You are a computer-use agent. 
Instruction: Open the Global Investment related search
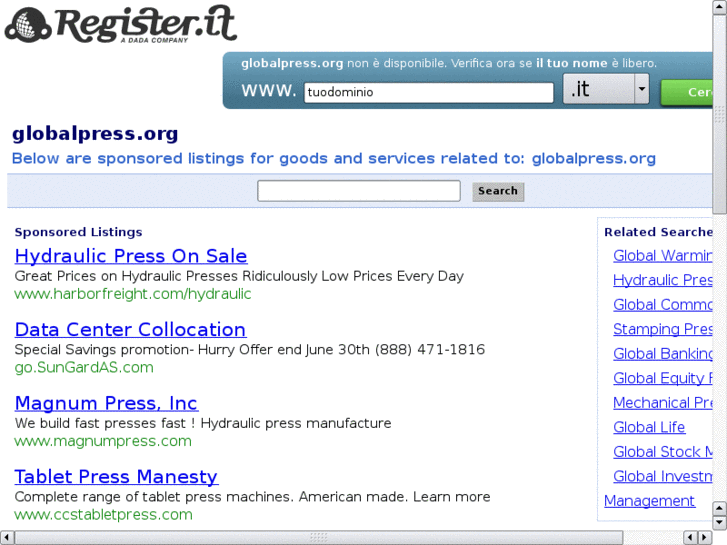[x=663, y=476]
